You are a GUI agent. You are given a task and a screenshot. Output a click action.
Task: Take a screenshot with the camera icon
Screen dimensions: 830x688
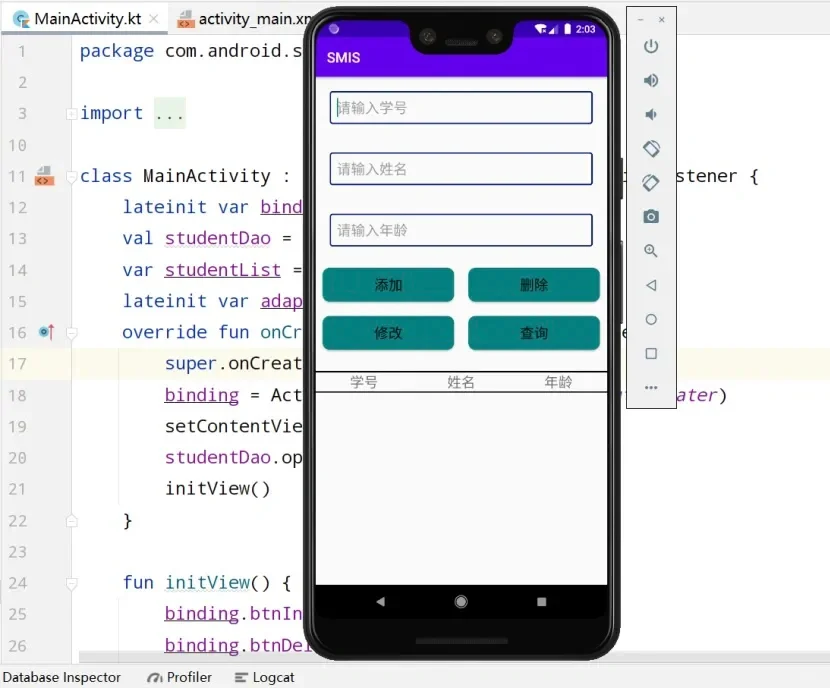tap(650, 216)
